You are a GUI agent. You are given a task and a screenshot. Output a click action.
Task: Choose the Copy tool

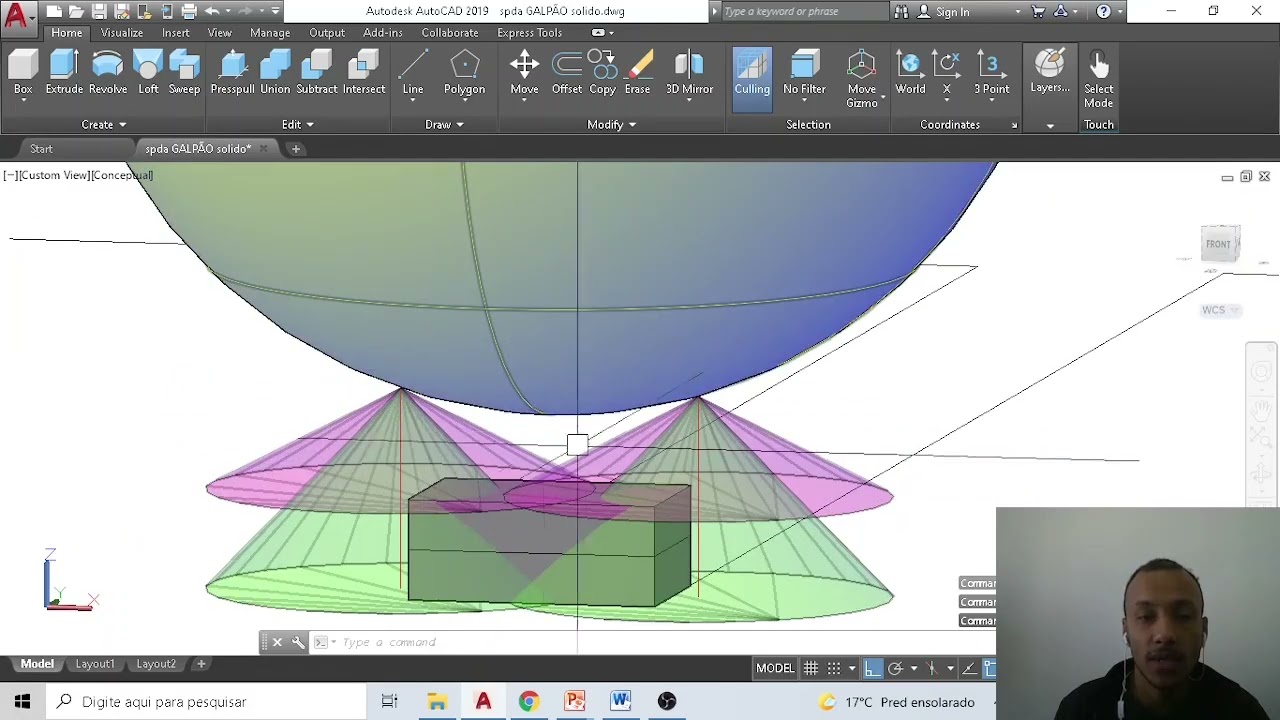pyautogui.click(x=603, y=74)
